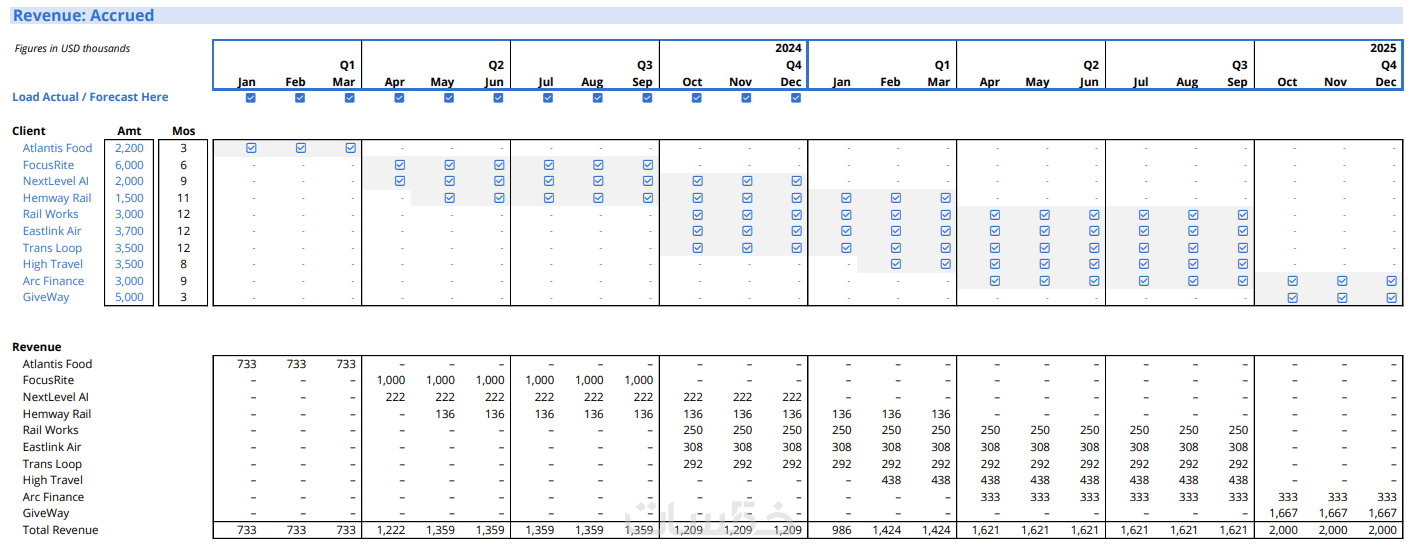Click Total Revenue 986 for Jan 2025
The image size is (1420, 547).
pyautogui.click(x=842, y=530)
